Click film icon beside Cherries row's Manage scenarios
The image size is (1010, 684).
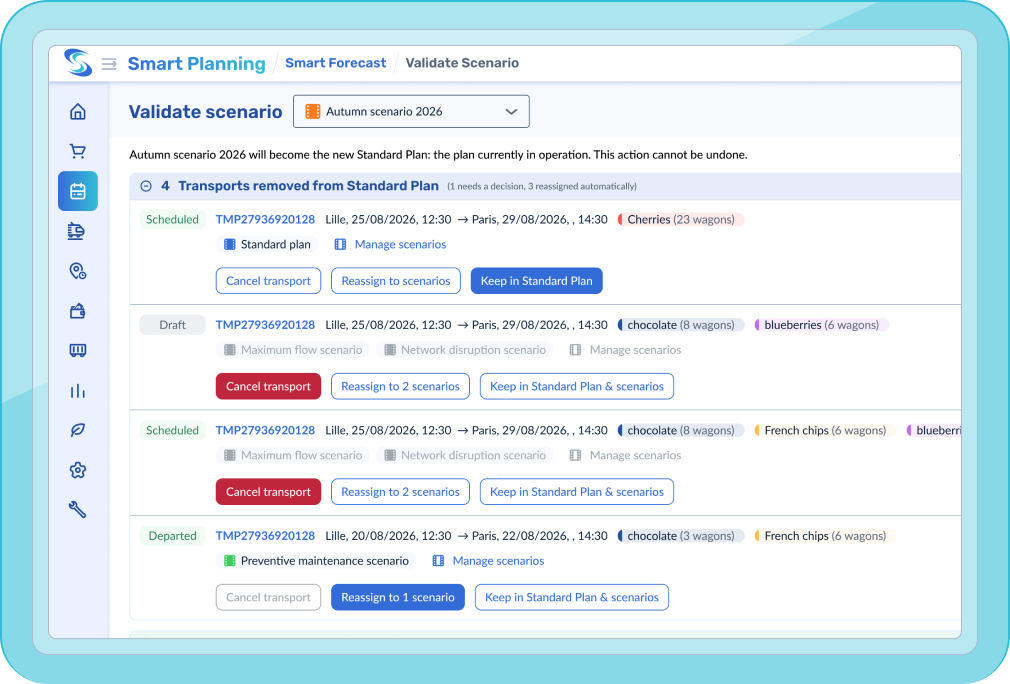click(x=340, y=245)
